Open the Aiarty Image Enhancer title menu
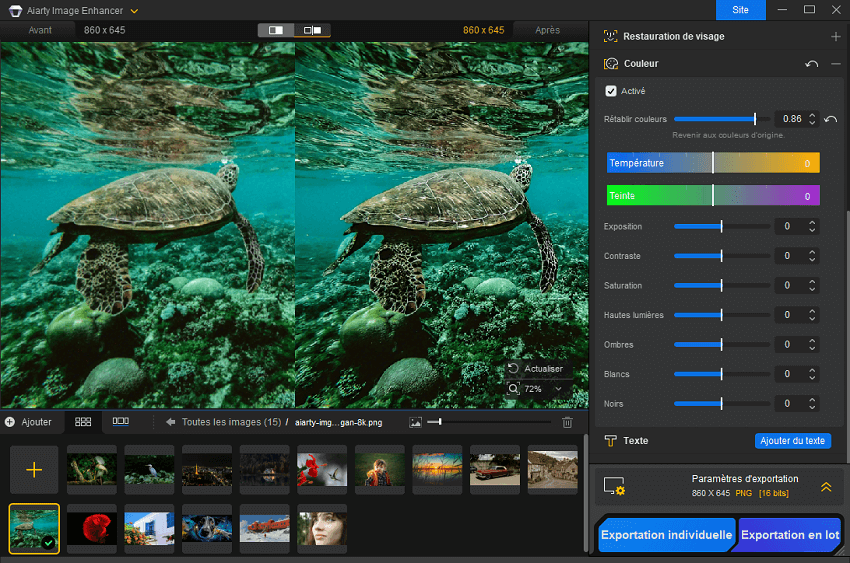Viewport: 850px width, 563px height. 135,10
